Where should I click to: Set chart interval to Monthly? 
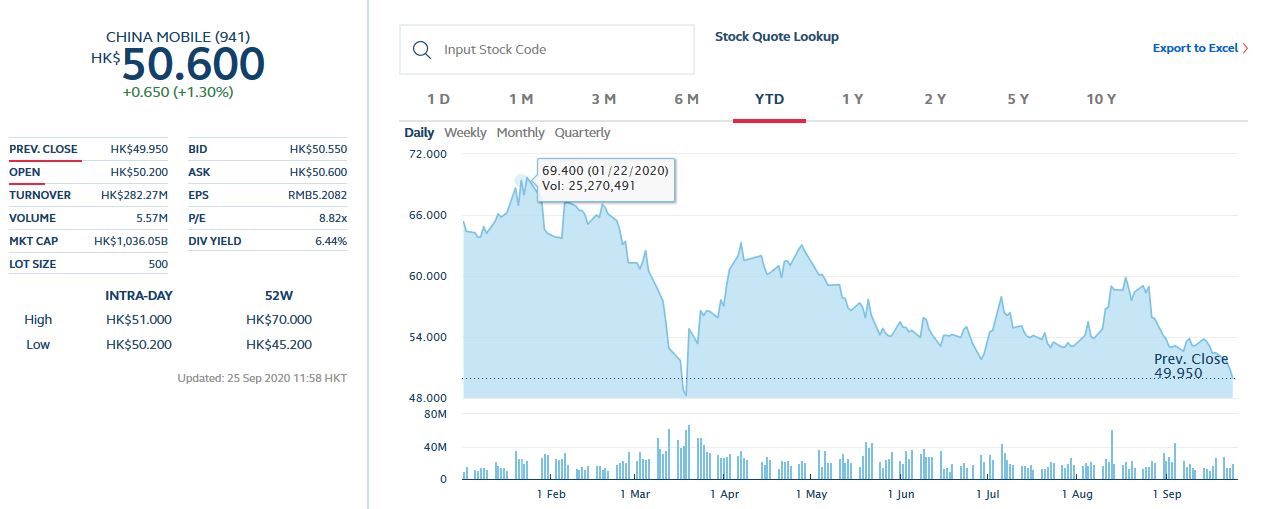tap(520, 133)
